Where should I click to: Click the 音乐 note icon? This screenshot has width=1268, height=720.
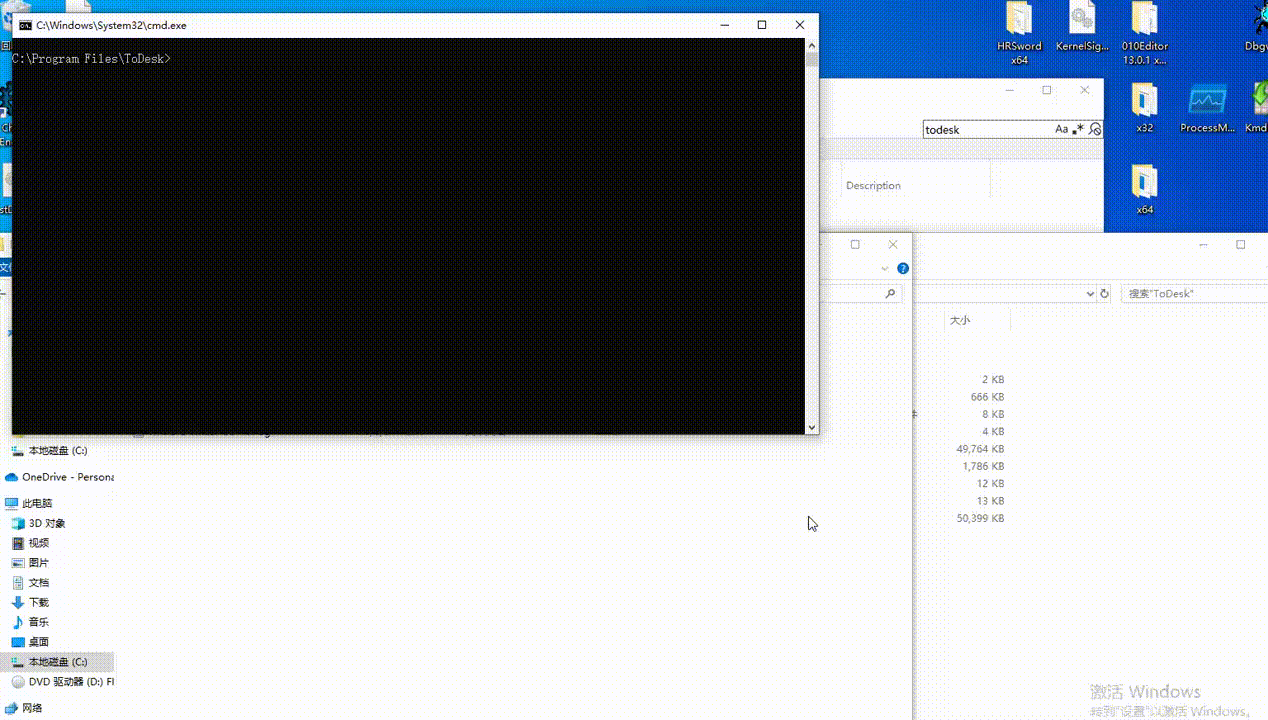point(17,622)
